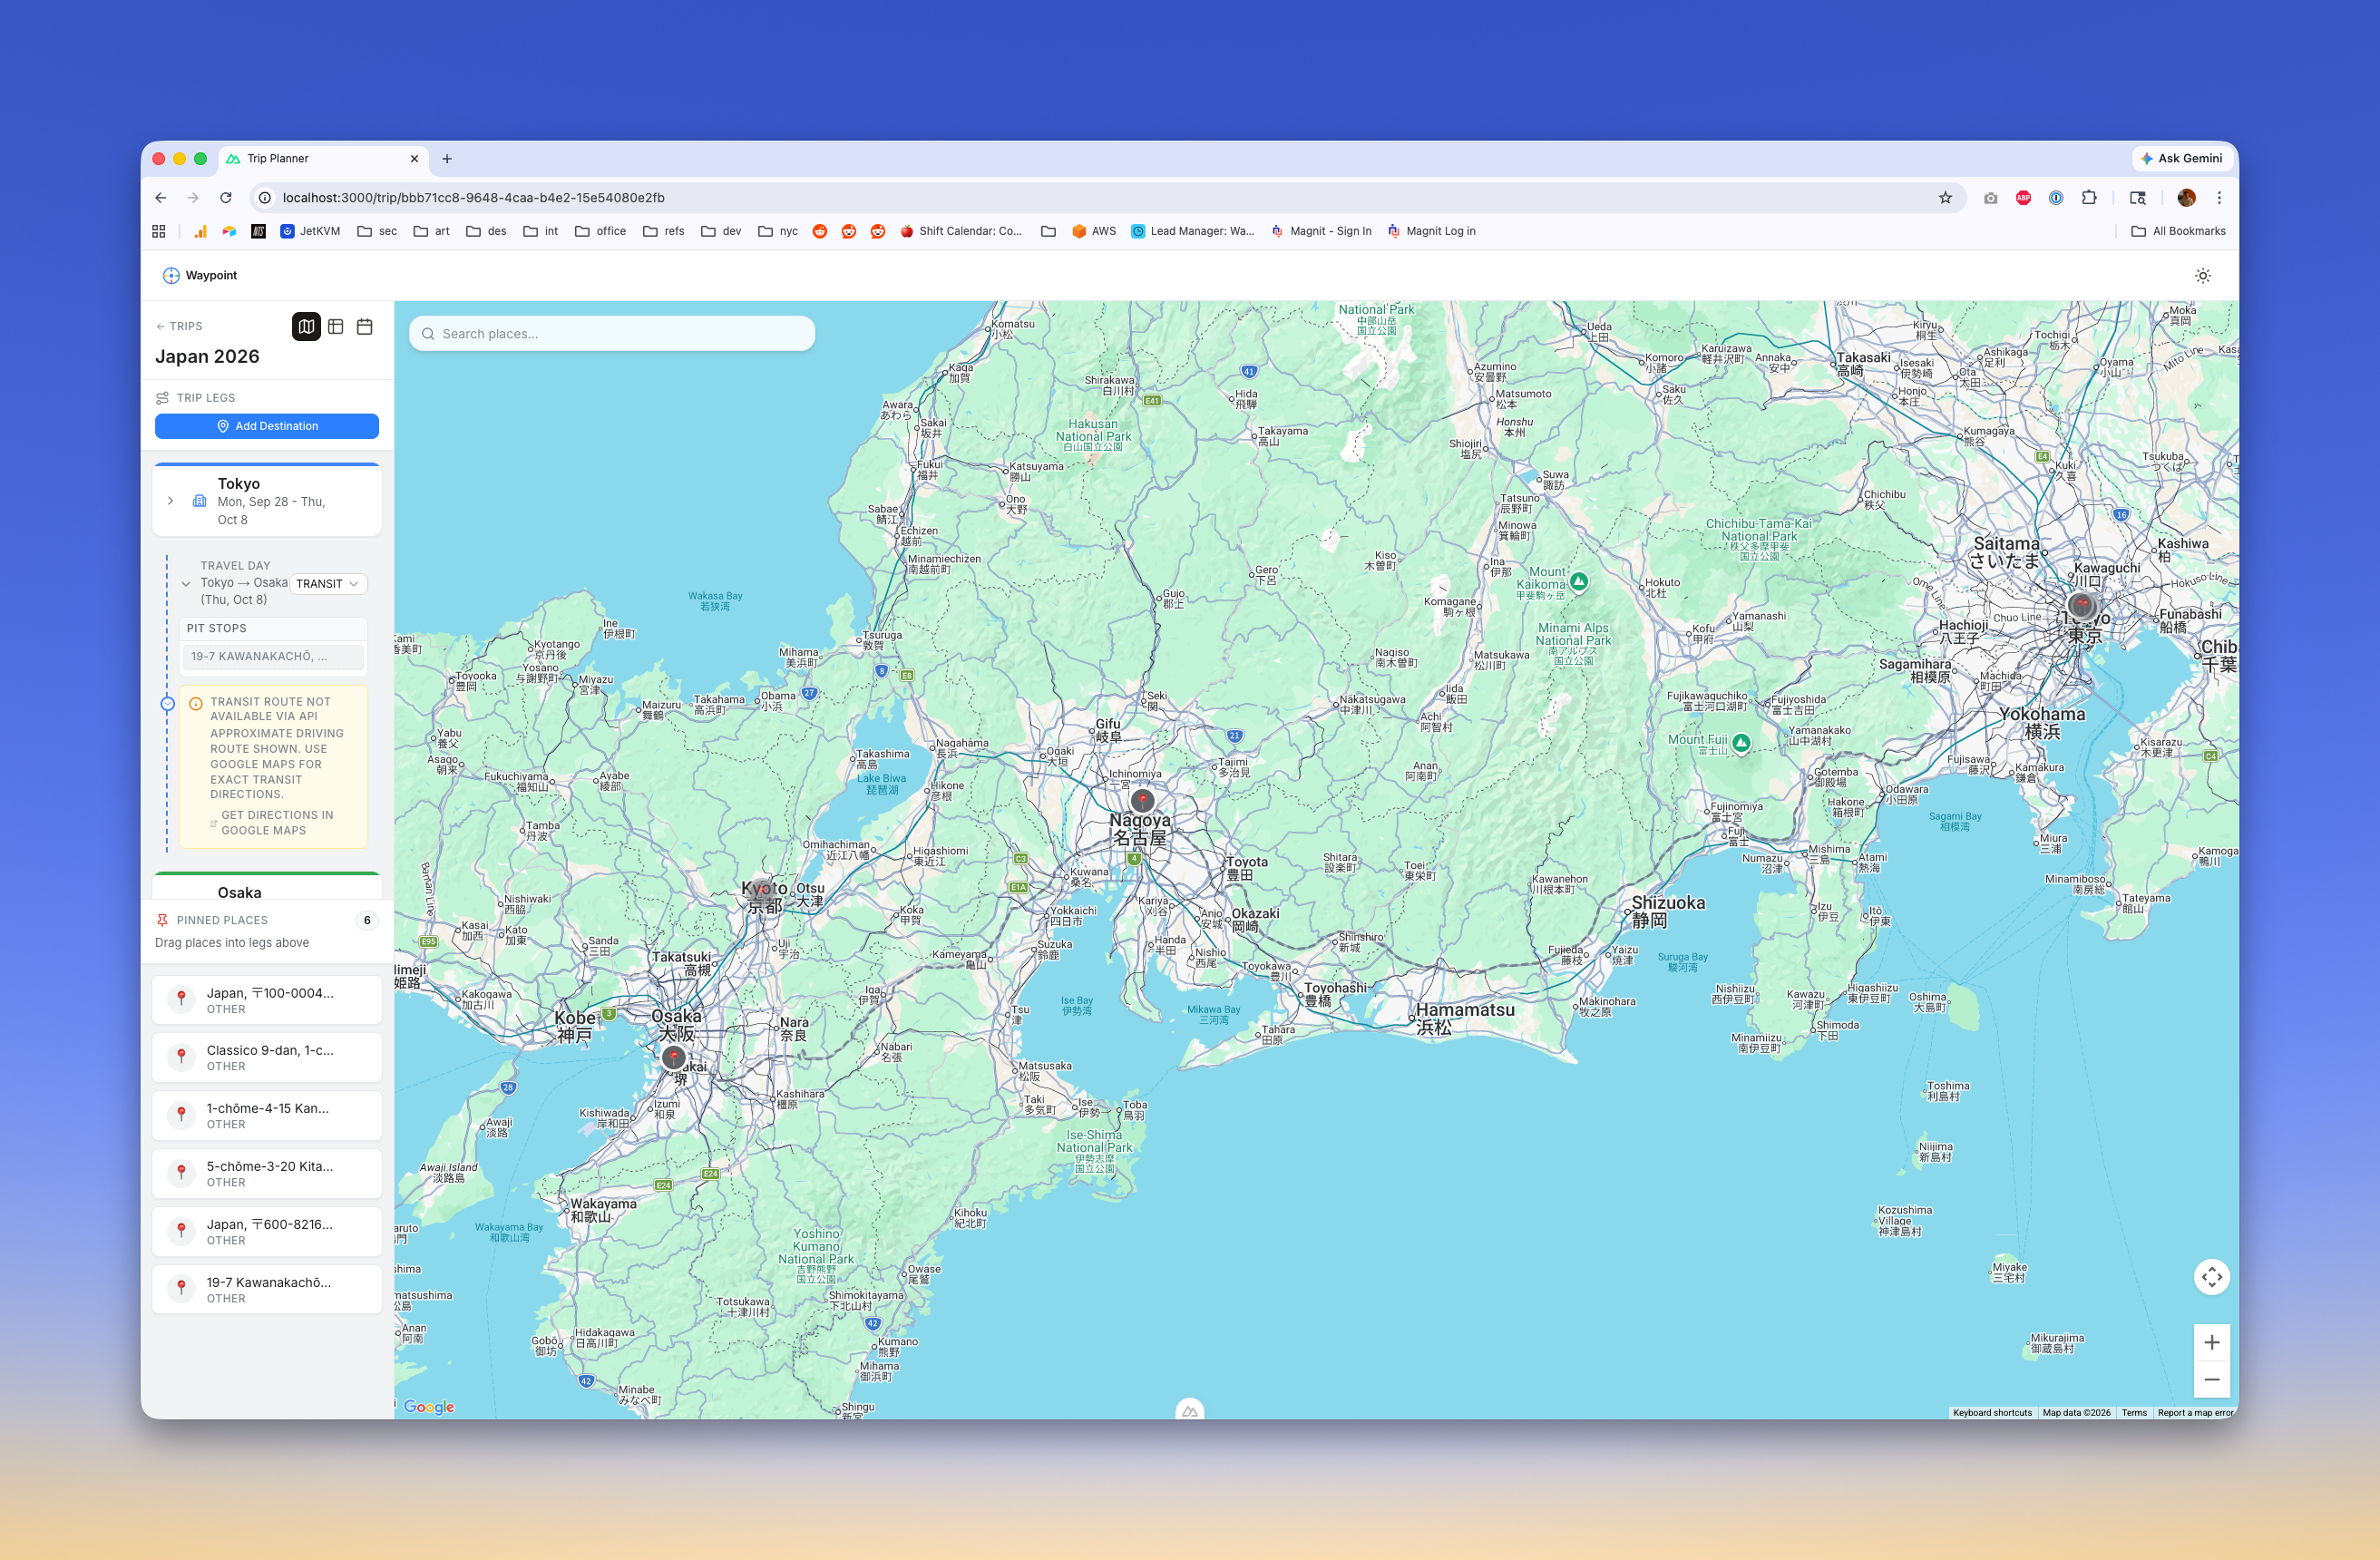Image resolution: width=2380 pixels, height=1560 pixels.
Task: Toggle the light/dark theme sun icon
Action: [x=2202, y=276]
